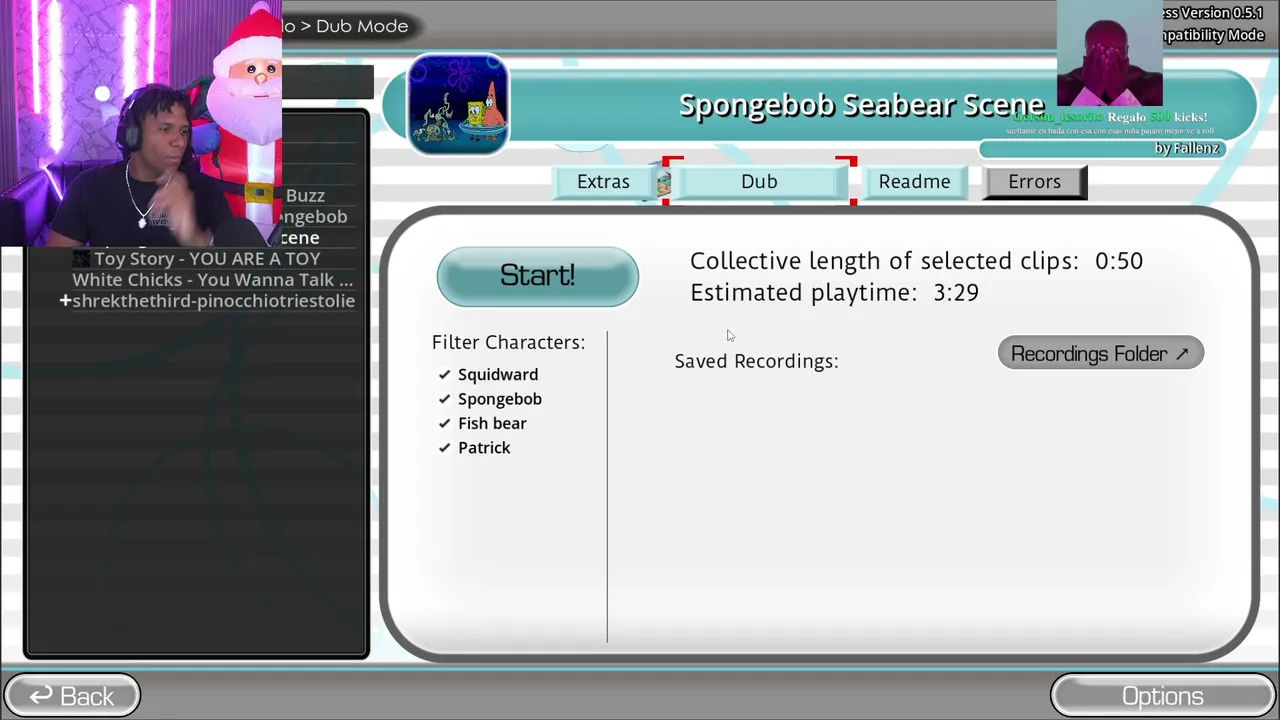This screenshot has height=720, width=1280.
Task: Click the Back arrow icon
Action: pyautogui.click(x=41, y=695)
